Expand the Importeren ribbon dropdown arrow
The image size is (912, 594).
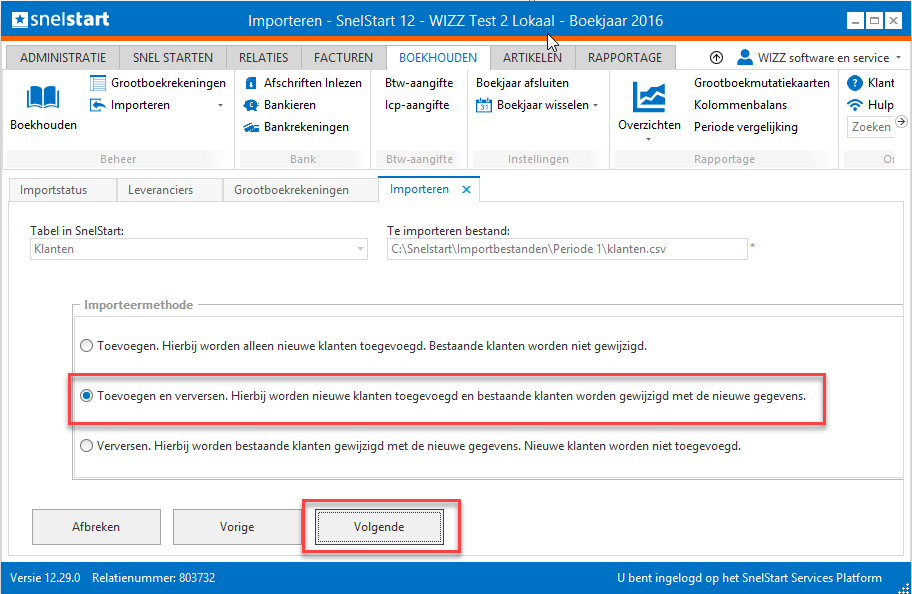[x=220, y=106]
